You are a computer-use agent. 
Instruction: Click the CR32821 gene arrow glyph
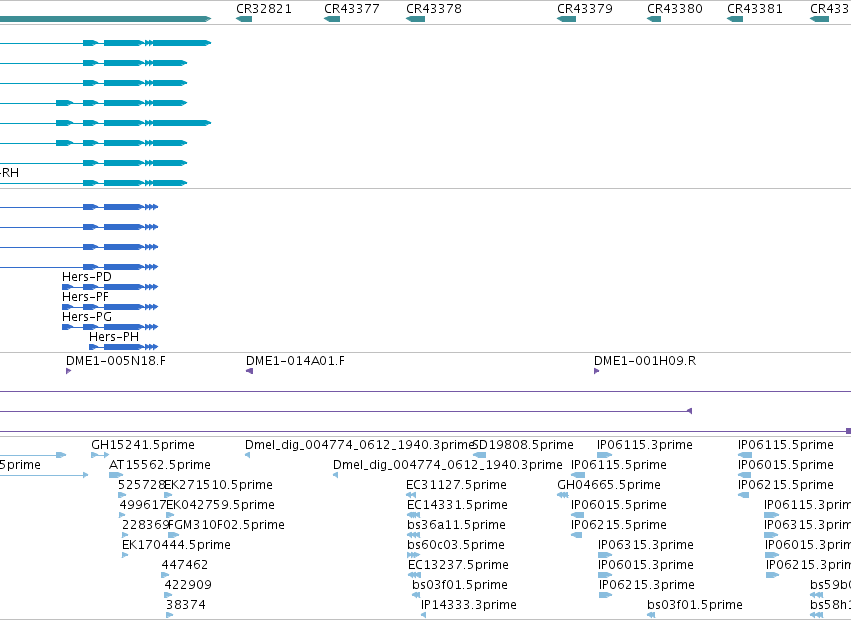click(x=244, y=19)
